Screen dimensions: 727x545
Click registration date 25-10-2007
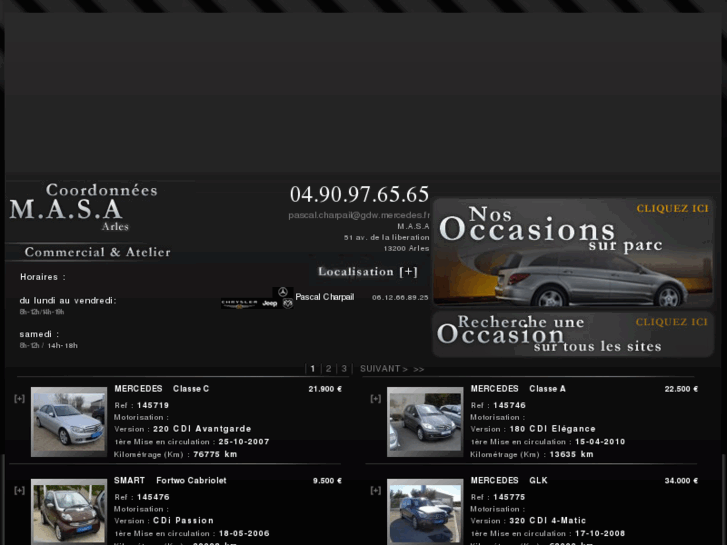(x=244, y=442)
